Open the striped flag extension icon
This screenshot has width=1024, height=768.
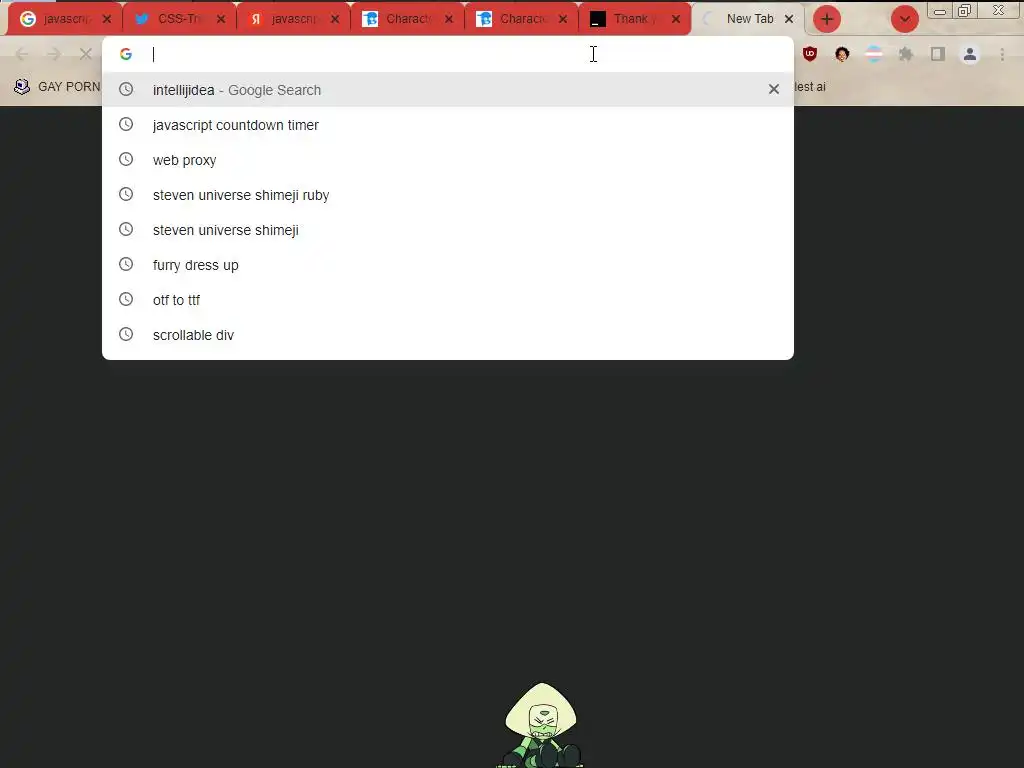pos(874,54)
